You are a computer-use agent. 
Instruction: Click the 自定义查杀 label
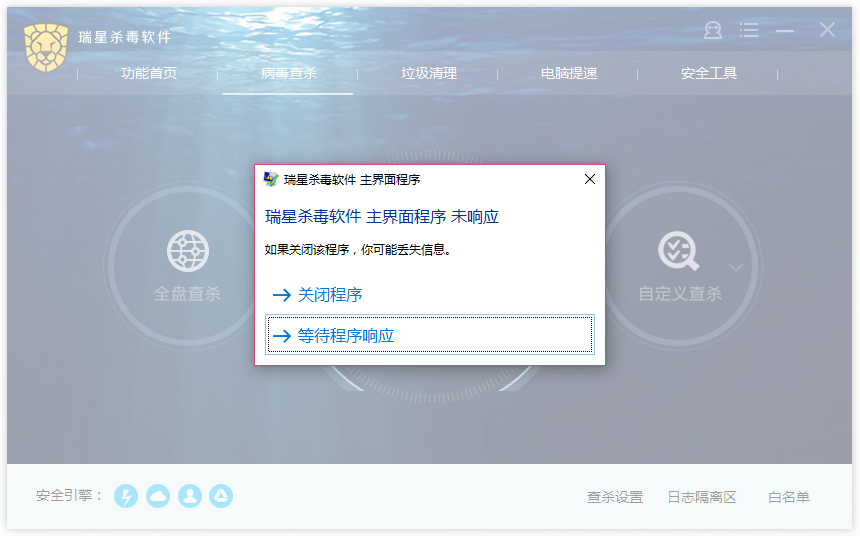point(680,294)
